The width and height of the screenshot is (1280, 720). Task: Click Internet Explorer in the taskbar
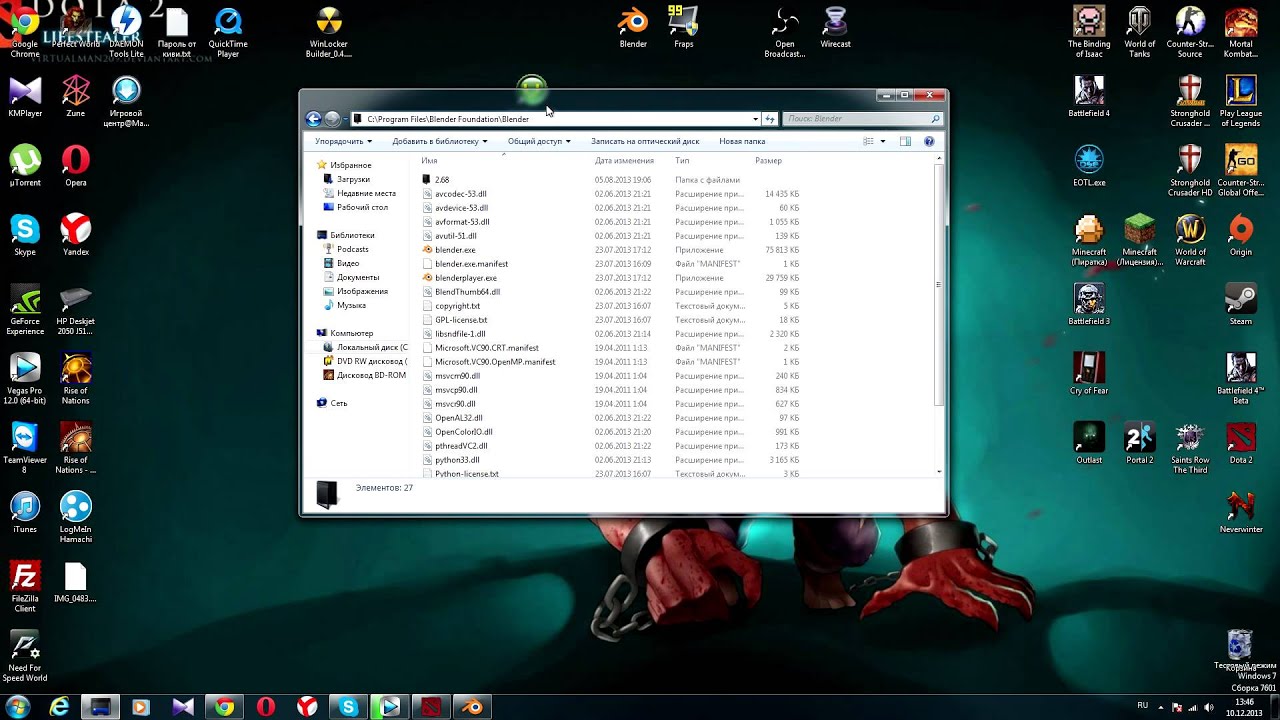60,707
